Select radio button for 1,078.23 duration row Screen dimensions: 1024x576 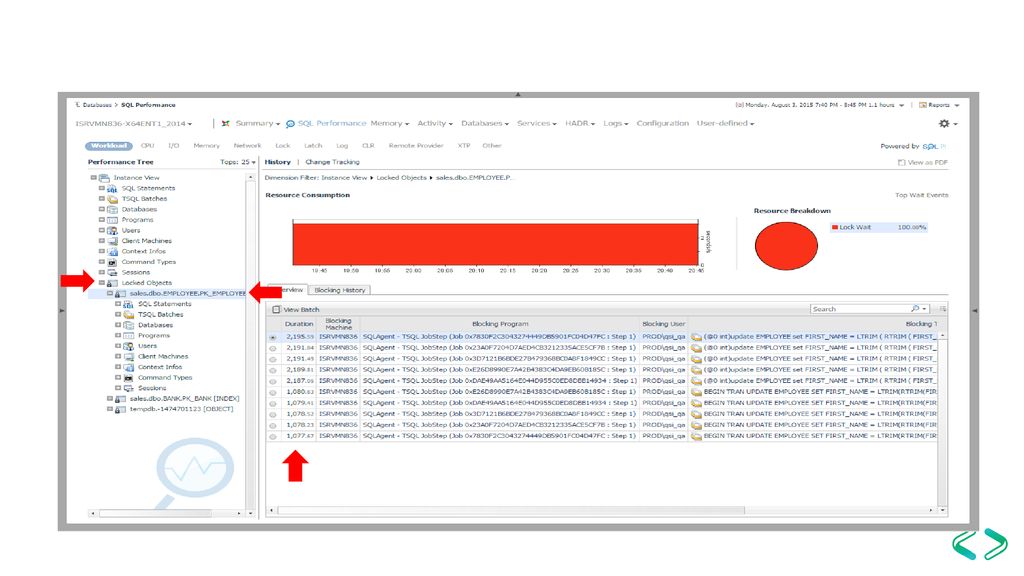[x=273, y=425]
